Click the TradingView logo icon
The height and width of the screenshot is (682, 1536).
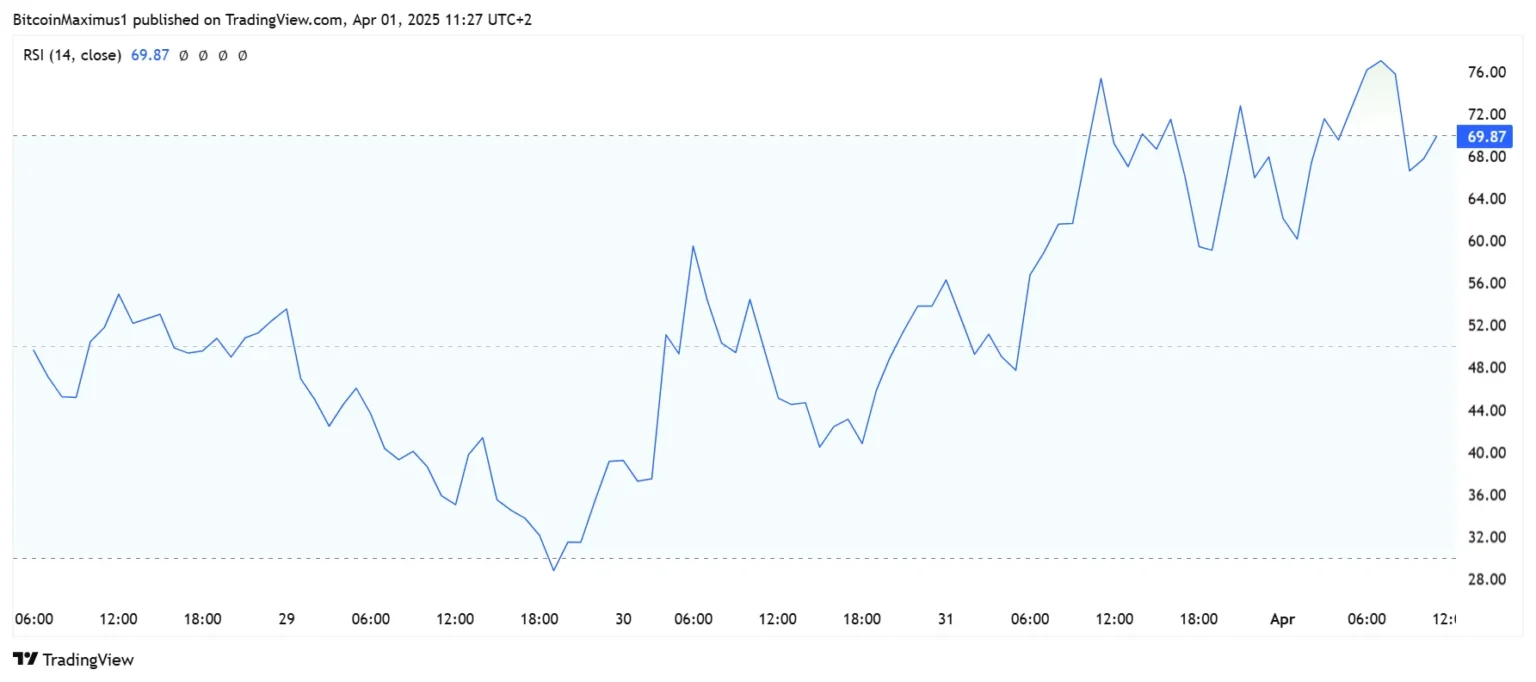coord(24,660)
